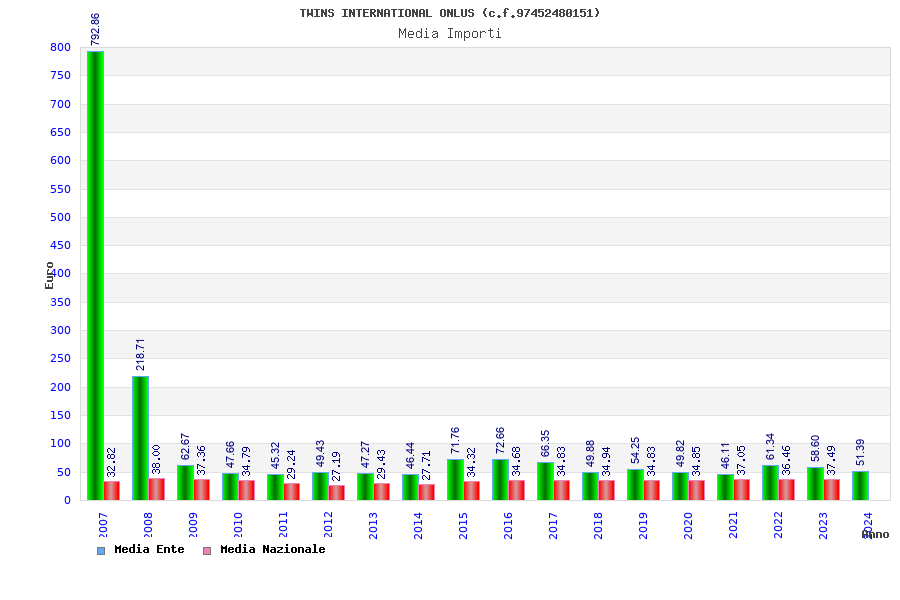Click the green 2024 Media Ente bar
This screenshot has height=600, width=900.
(860, 486)
